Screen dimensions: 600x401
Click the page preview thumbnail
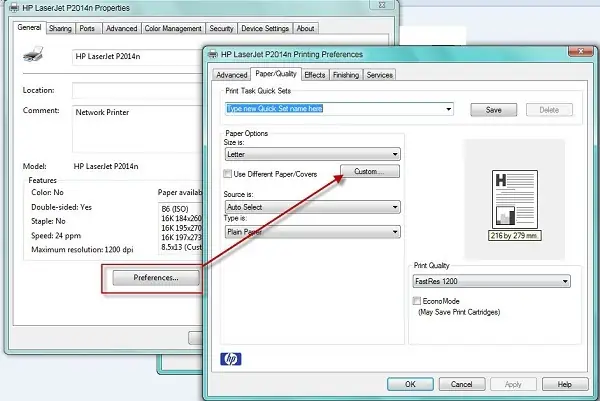tap(515, 200)
